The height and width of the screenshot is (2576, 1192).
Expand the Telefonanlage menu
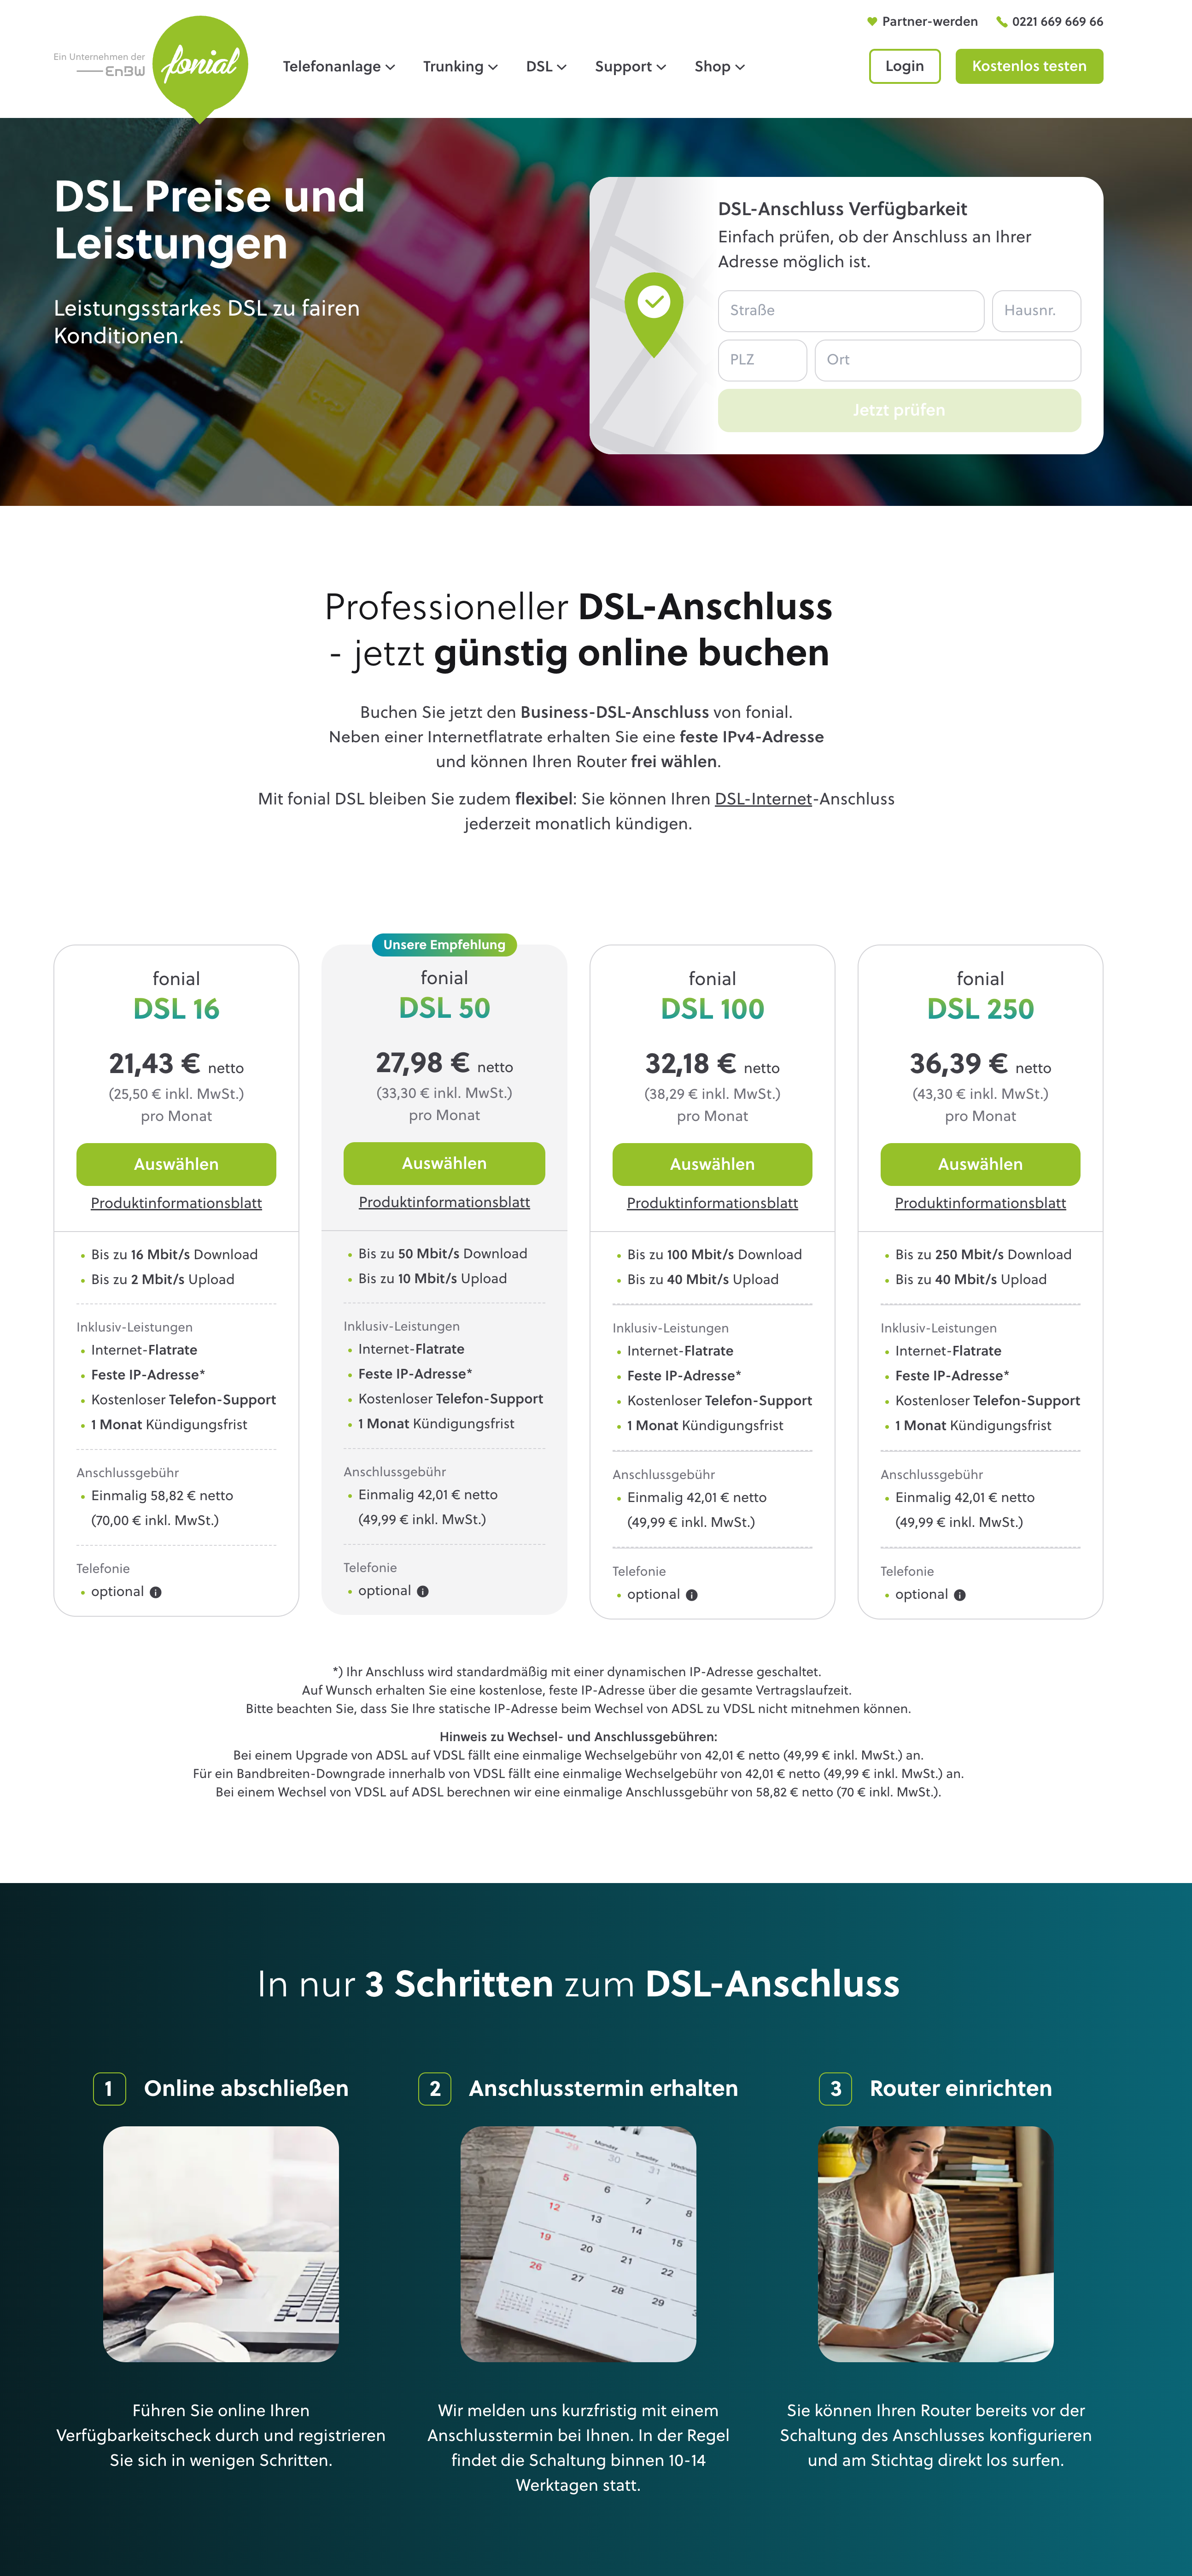(338, 67)
